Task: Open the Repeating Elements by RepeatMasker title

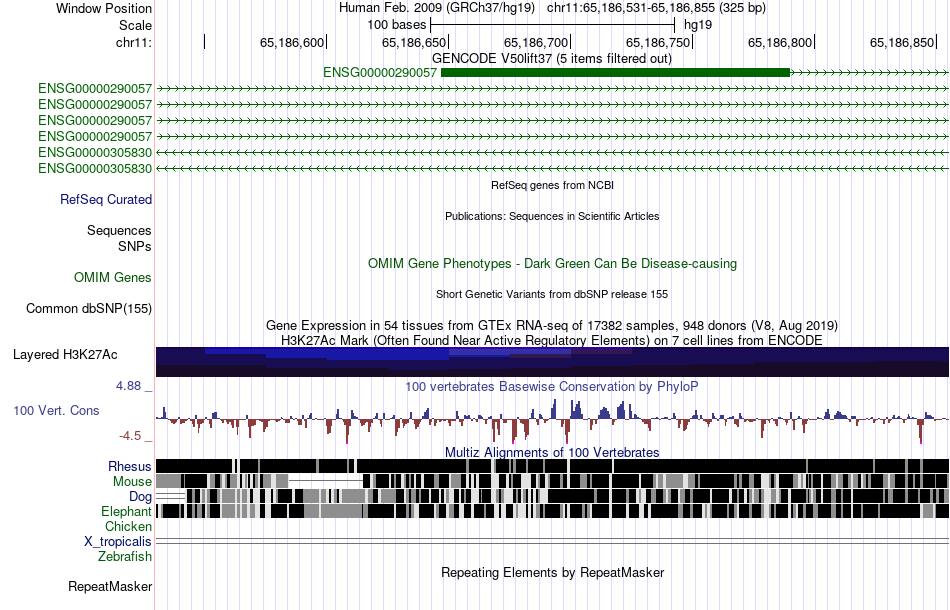Action: tap(552, 572)
